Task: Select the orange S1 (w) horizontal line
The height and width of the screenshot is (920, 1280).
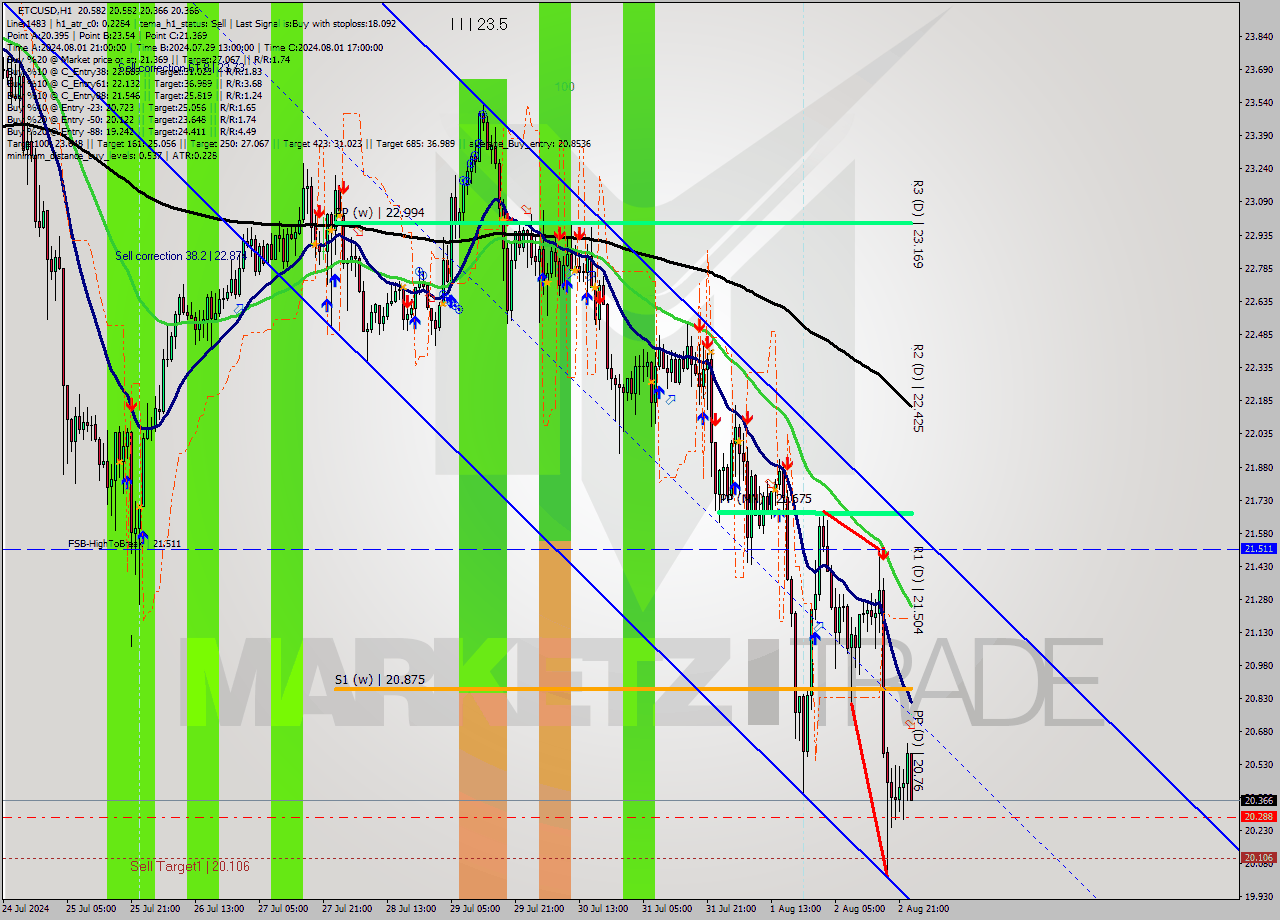Action: coord(622,689)
